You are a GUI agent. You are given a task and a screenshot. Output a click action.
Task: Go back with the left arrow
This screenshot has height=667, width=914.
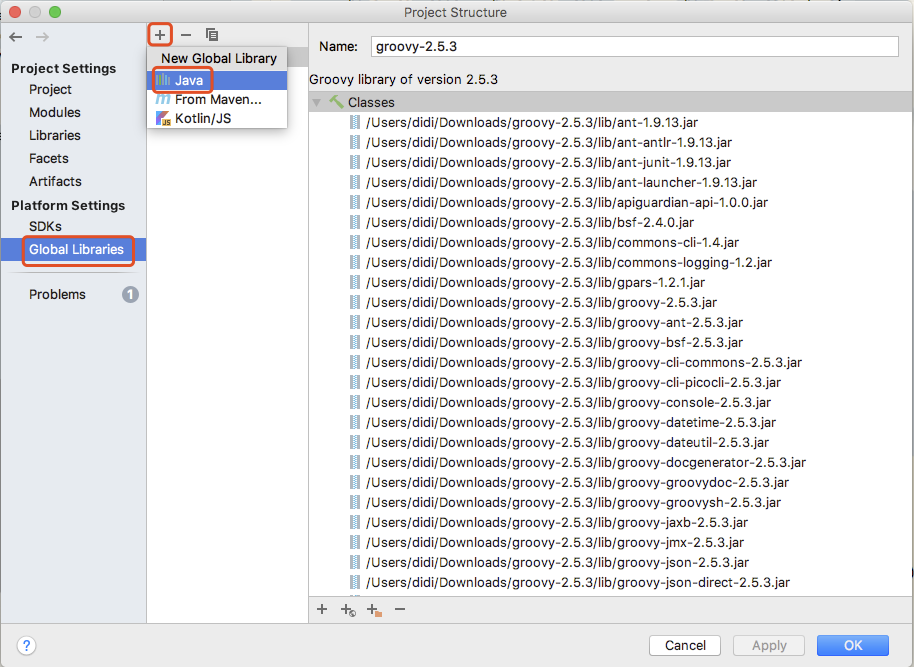[x=16, y=37]
